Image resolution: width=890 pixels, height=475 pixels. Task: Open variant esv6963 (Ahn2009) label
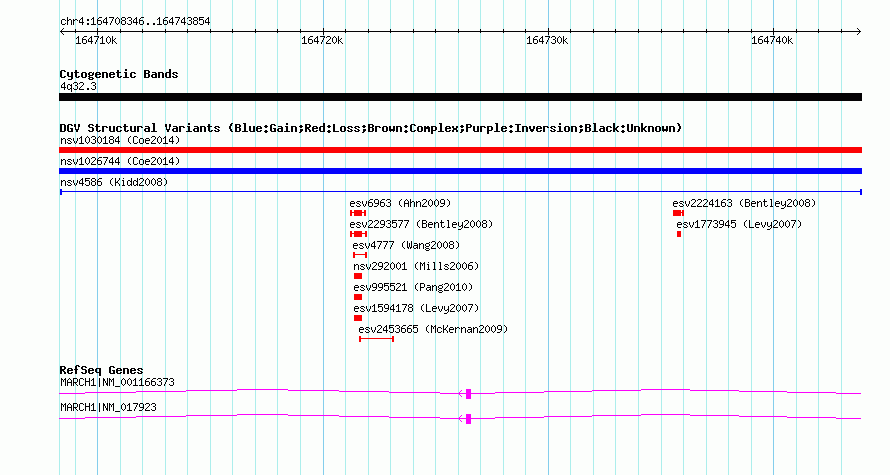point(400,203)
